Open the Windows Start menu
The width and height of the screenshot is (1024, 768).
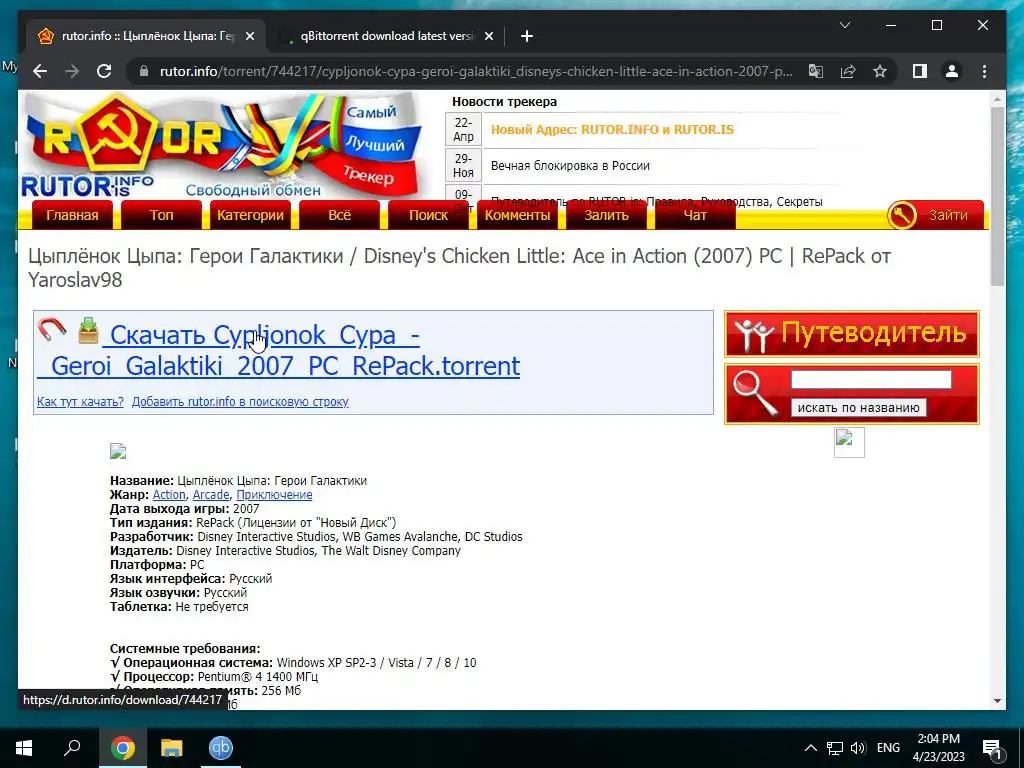24,748
